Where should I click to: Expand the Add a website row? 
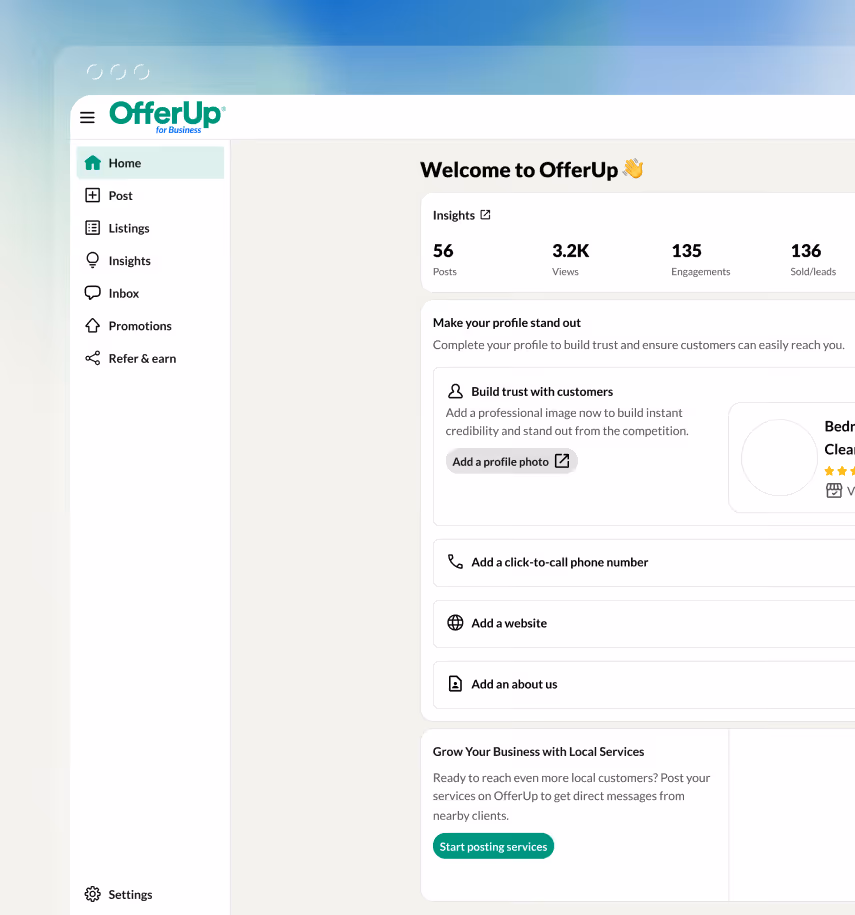click(644, 623)
